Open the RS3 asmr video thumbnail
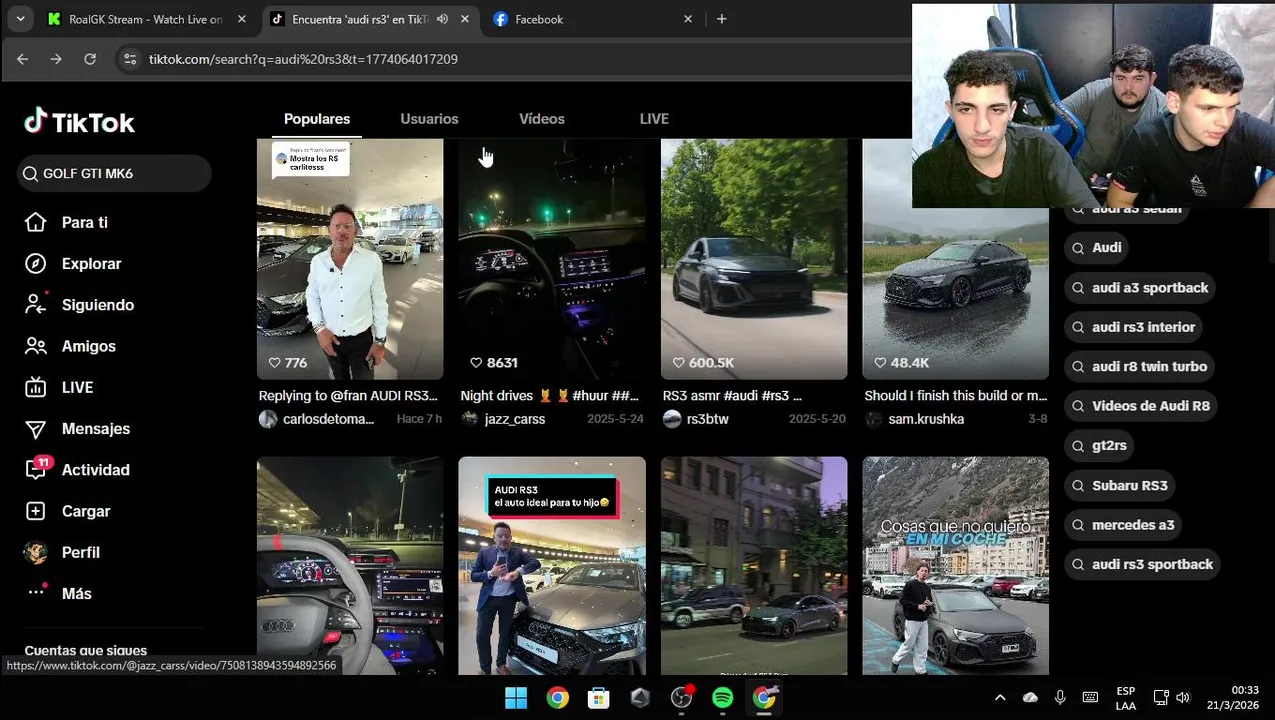1275x720 pixels. pos(754,259)
